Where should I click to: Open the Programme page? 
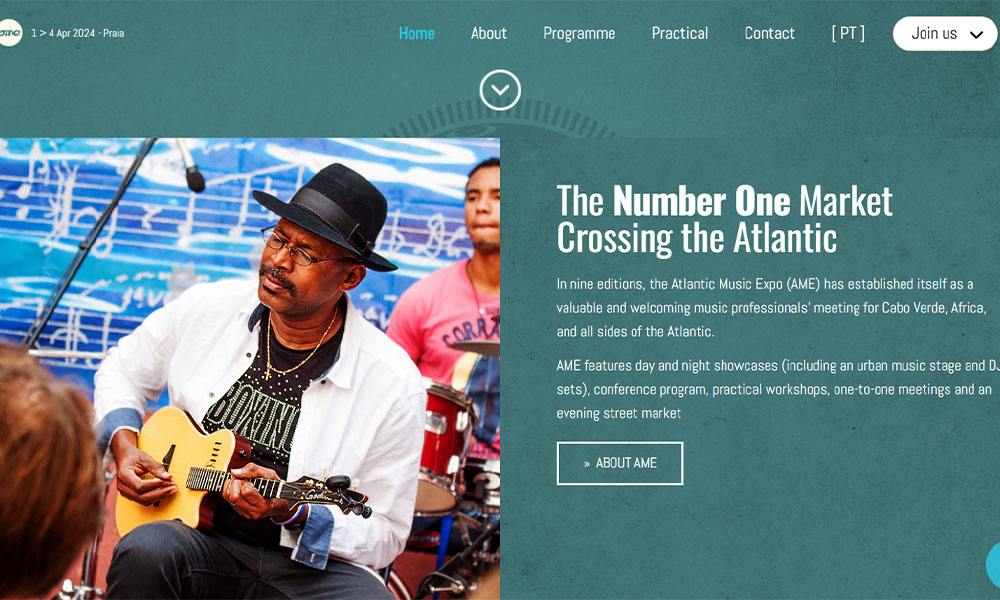click(x=579, y=33)
